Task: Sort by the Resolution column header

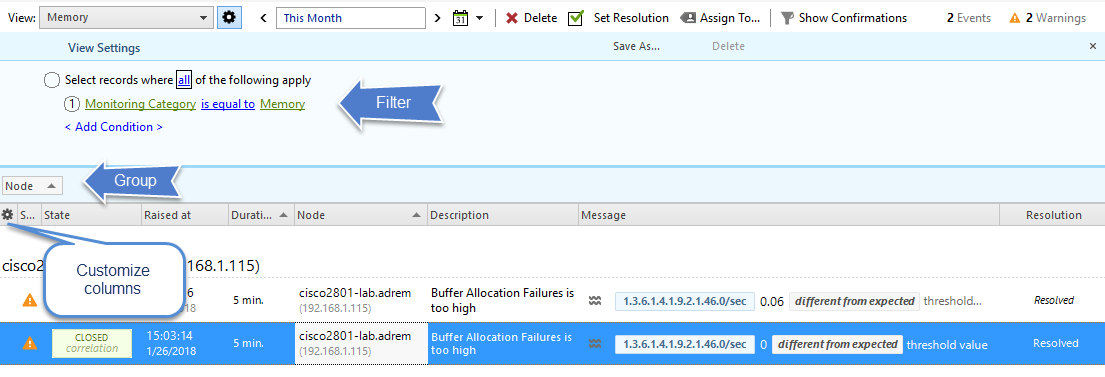Action: tap(1053, 215)
